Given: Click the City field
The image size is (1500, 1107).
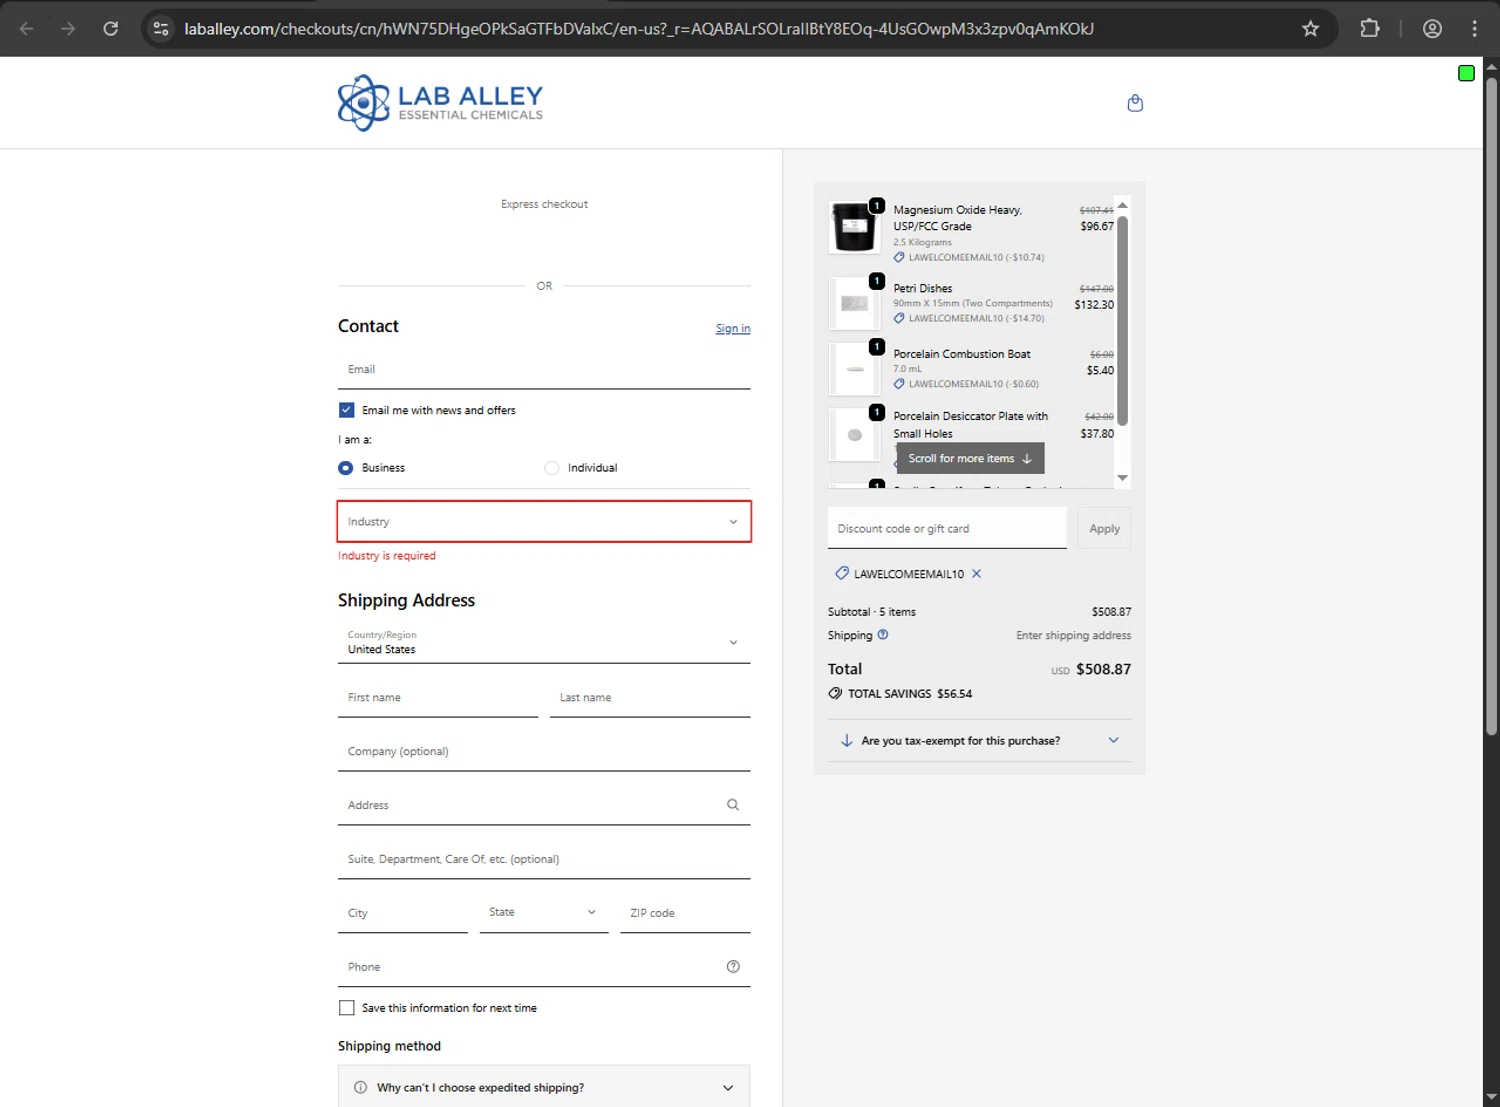Looking at the screenshot, I should pos(403,913).
